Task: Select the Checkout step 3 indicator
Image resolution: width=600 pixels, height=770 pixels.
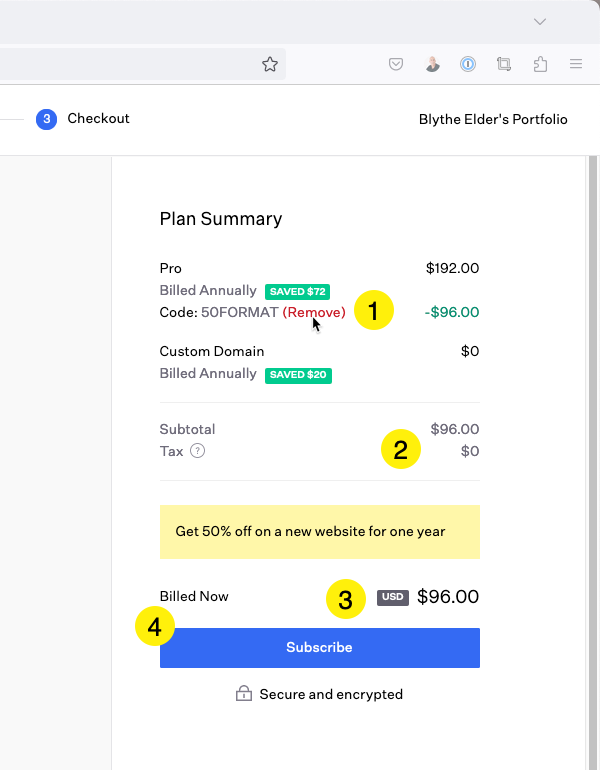Action: coord(47,119)
